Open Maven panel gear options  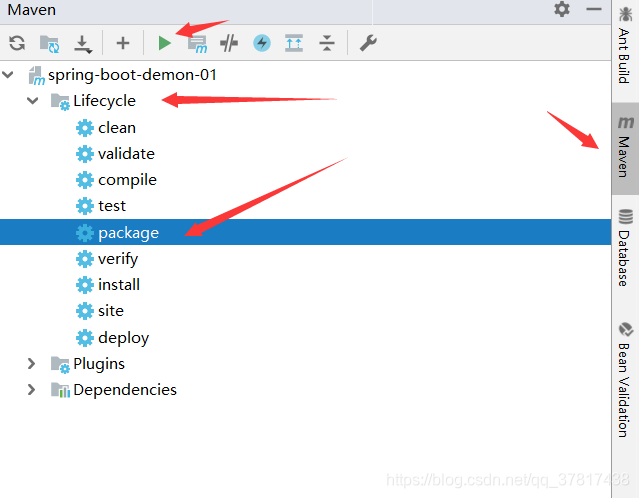(x=562, y=9)
